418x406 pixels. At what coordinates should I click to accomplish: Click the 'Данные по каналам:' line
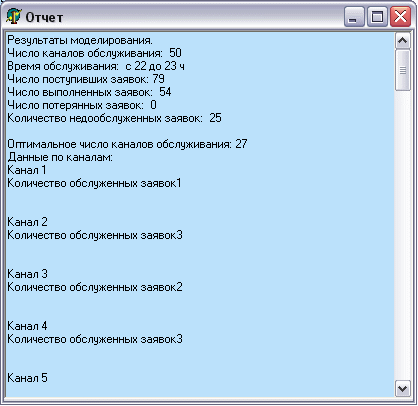tap(60, 157)
